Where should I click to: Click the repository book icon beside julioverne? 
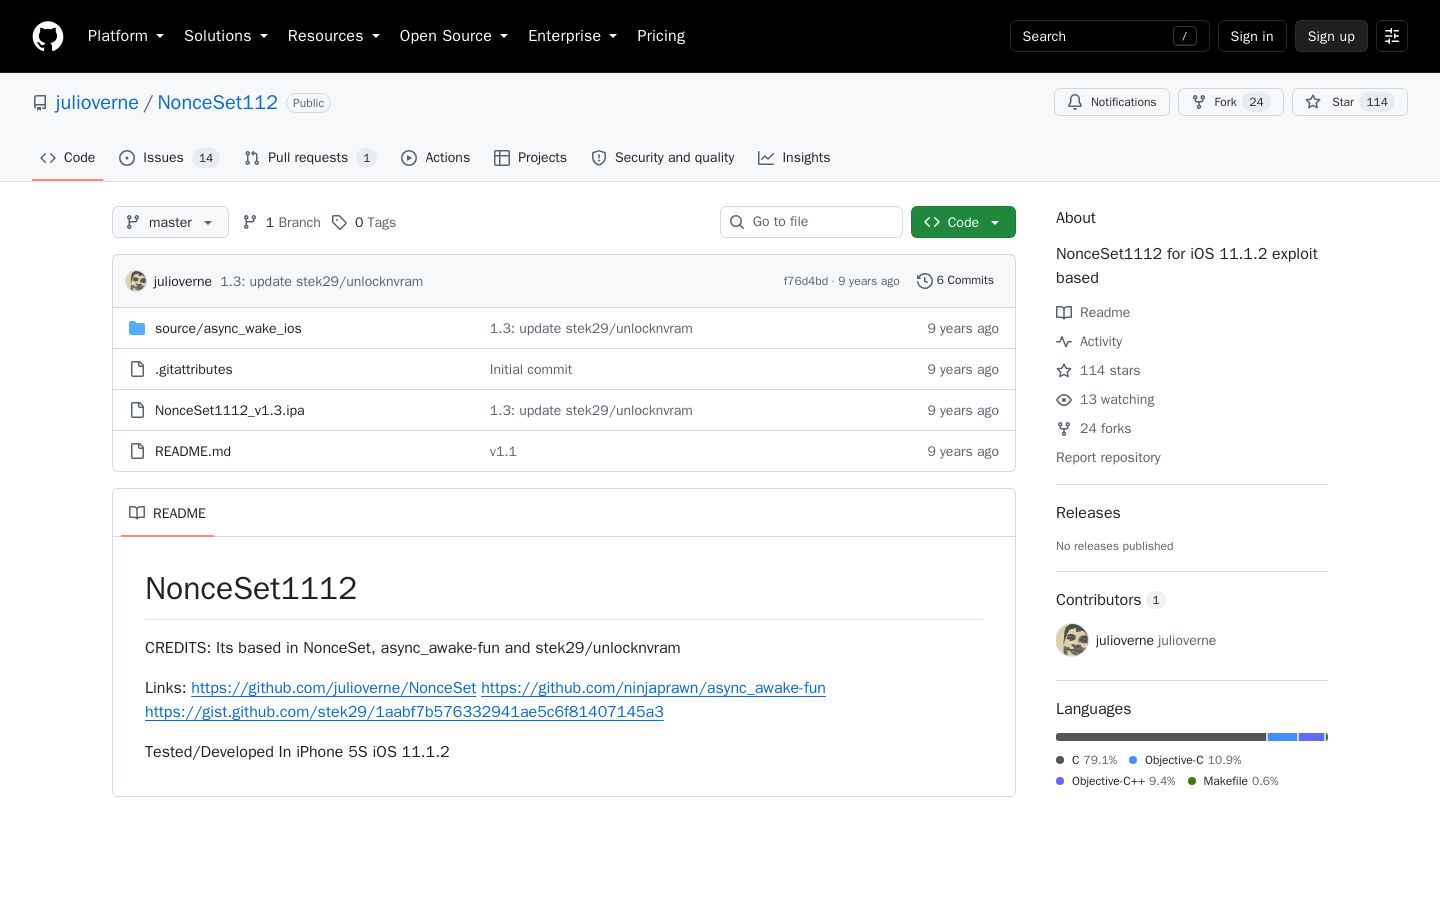point(40,103)
